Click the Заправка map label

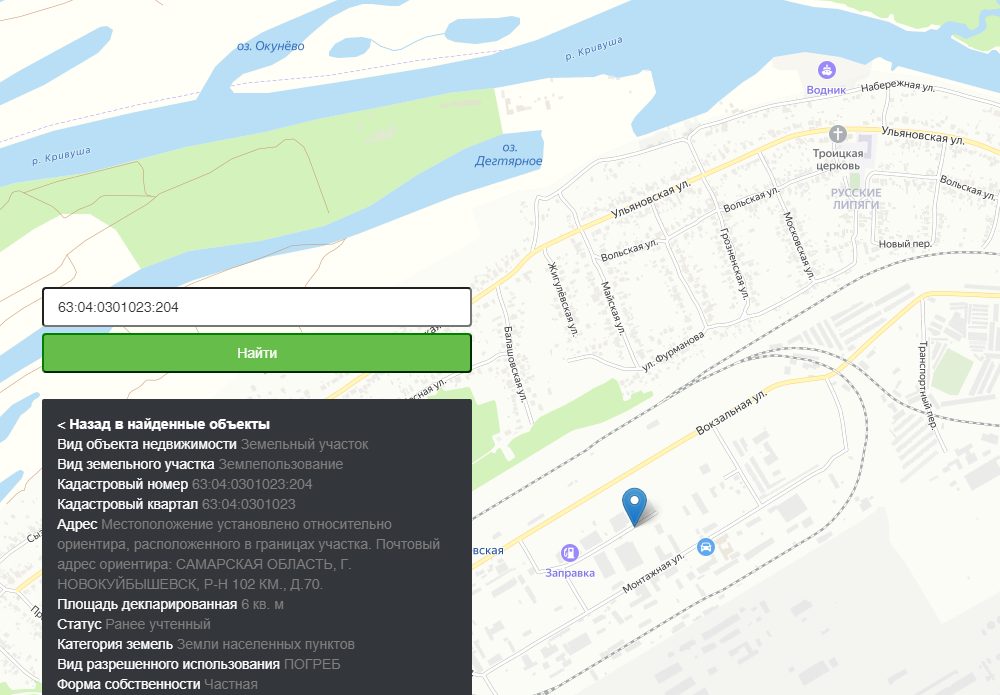(570, 573)
